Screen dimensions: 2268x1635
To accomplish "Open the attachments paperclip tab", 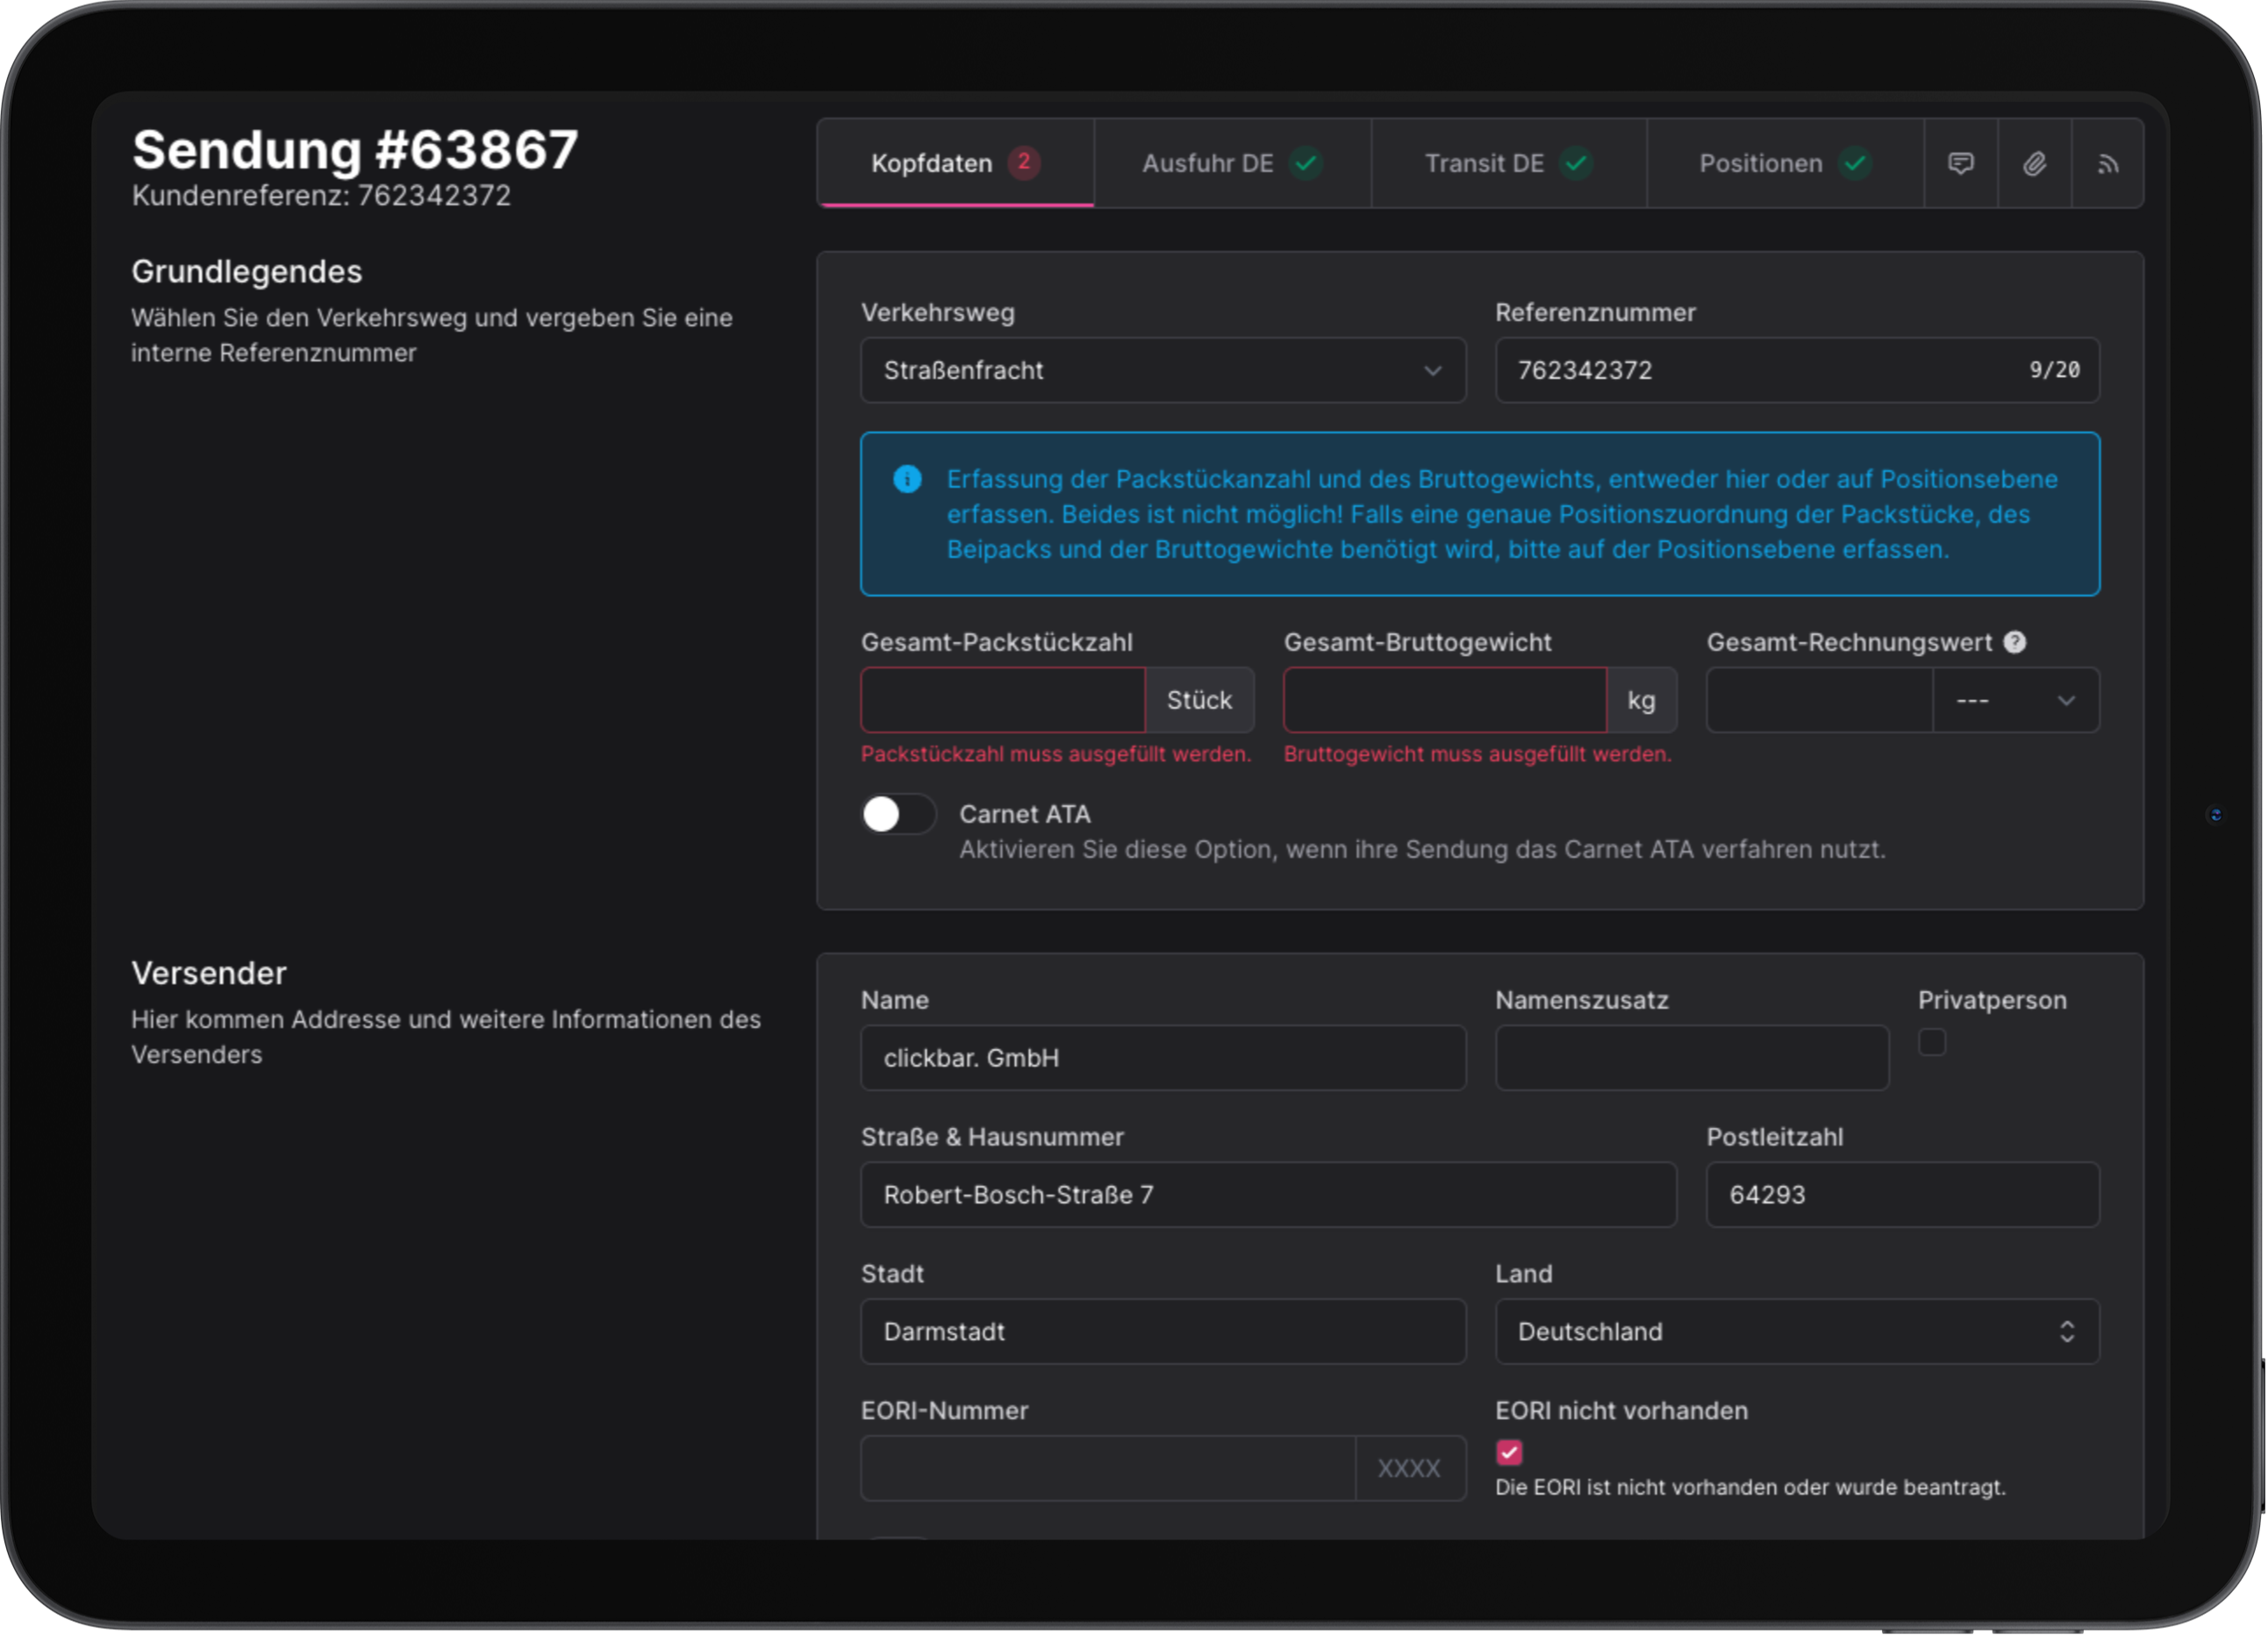I will click(2035, 163).
